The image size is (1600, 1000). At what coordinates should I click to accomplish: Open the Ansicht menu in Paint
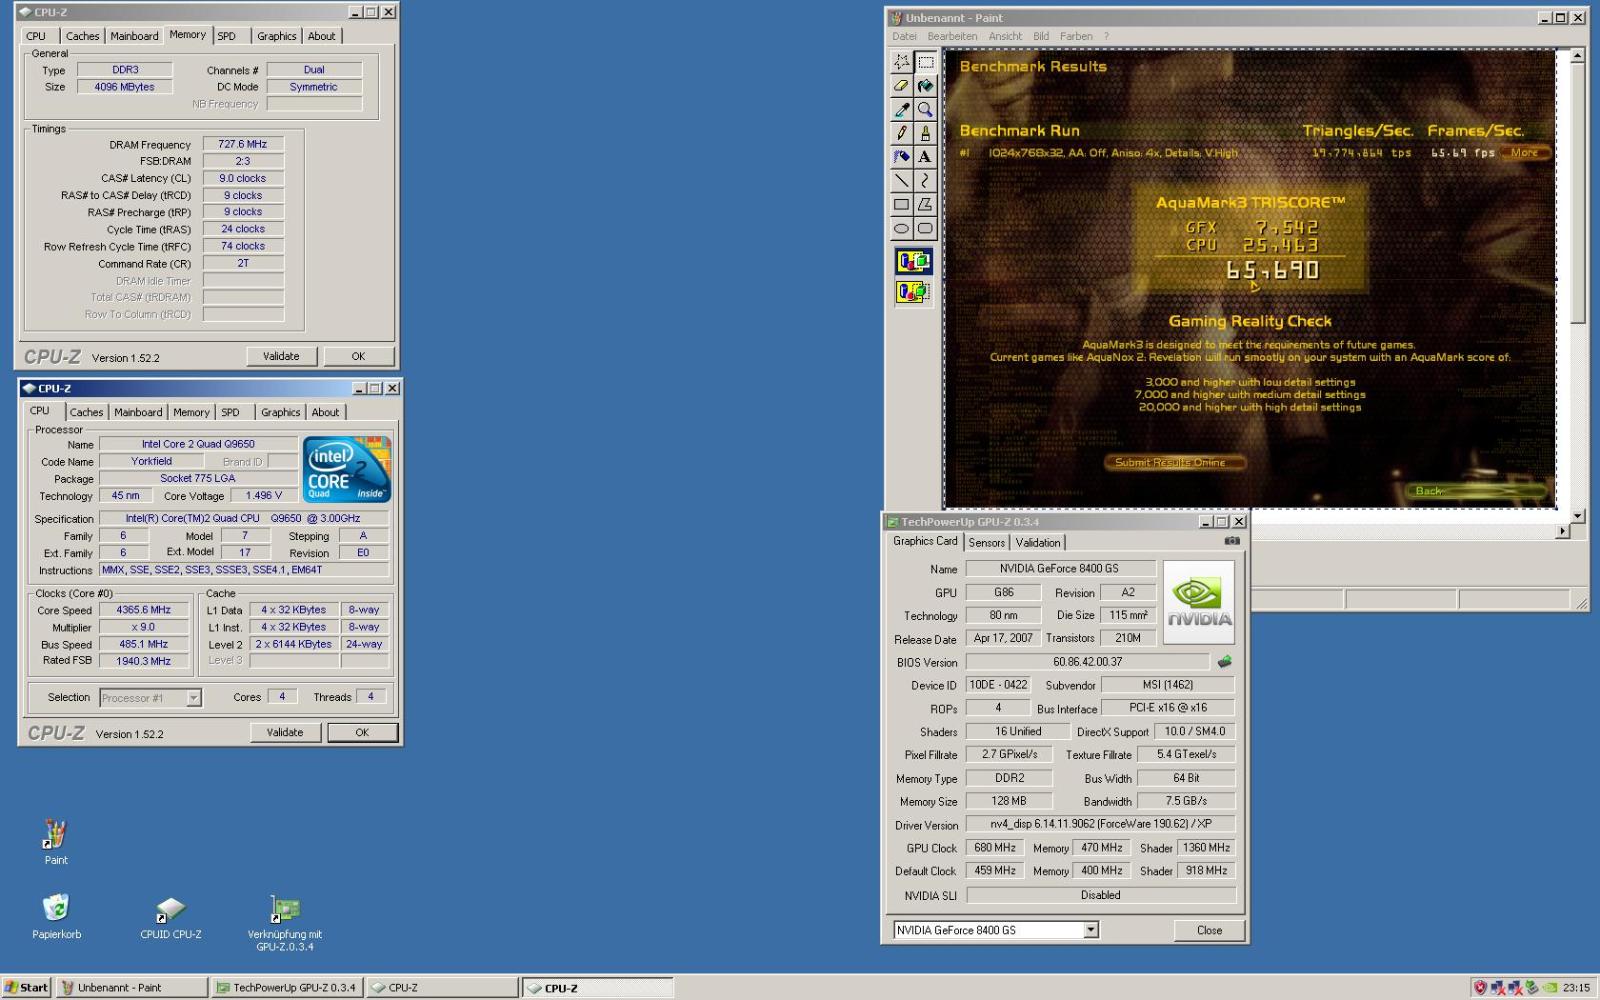(1005, 36)
